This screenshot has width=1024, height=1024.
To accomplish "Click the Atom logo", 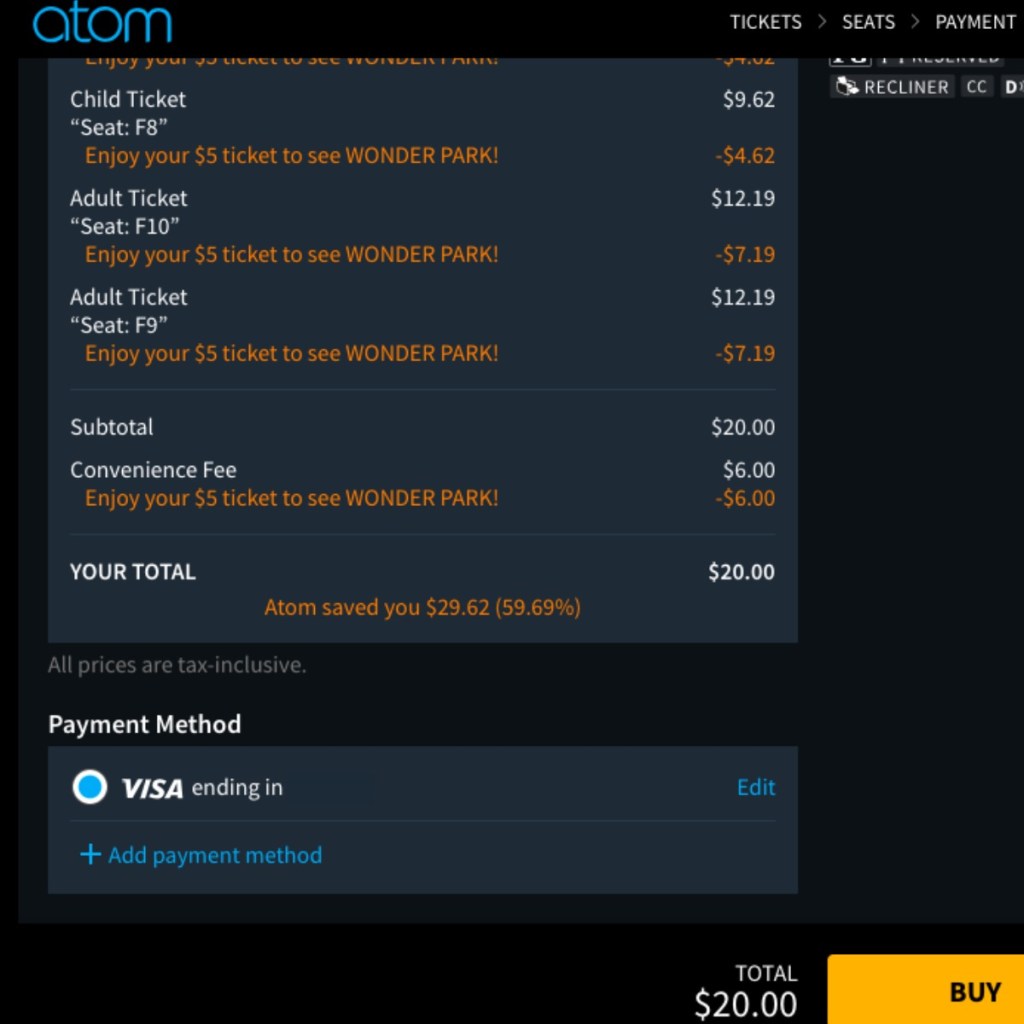I will pyautogui.click(x=102, y=24).
